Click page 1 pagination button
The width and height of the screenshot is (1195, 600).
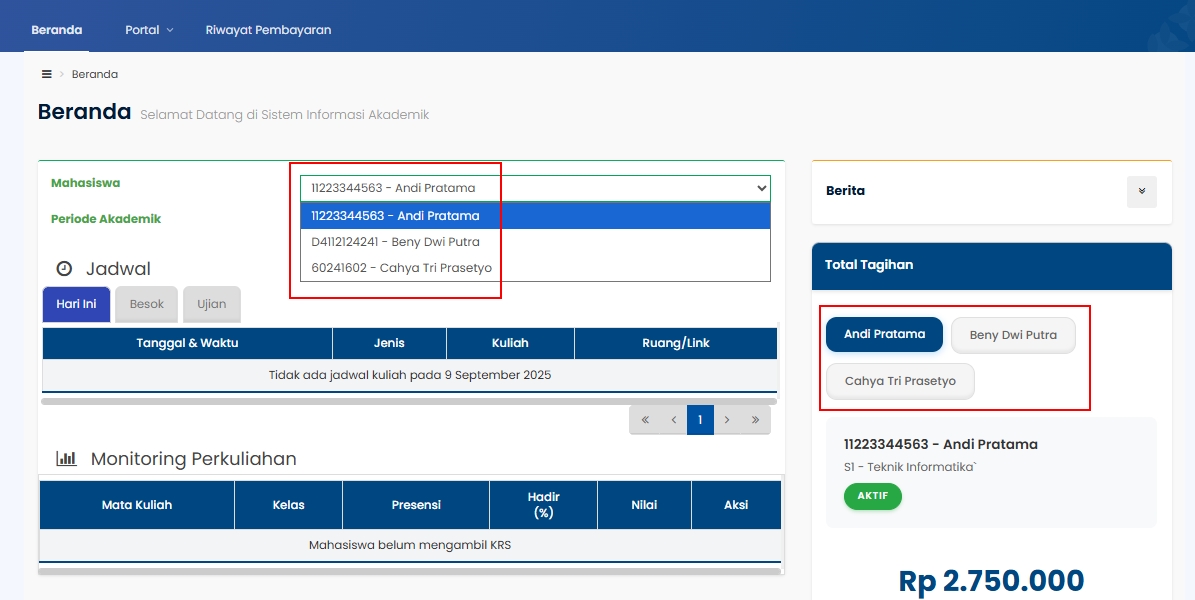click(700, 420)
